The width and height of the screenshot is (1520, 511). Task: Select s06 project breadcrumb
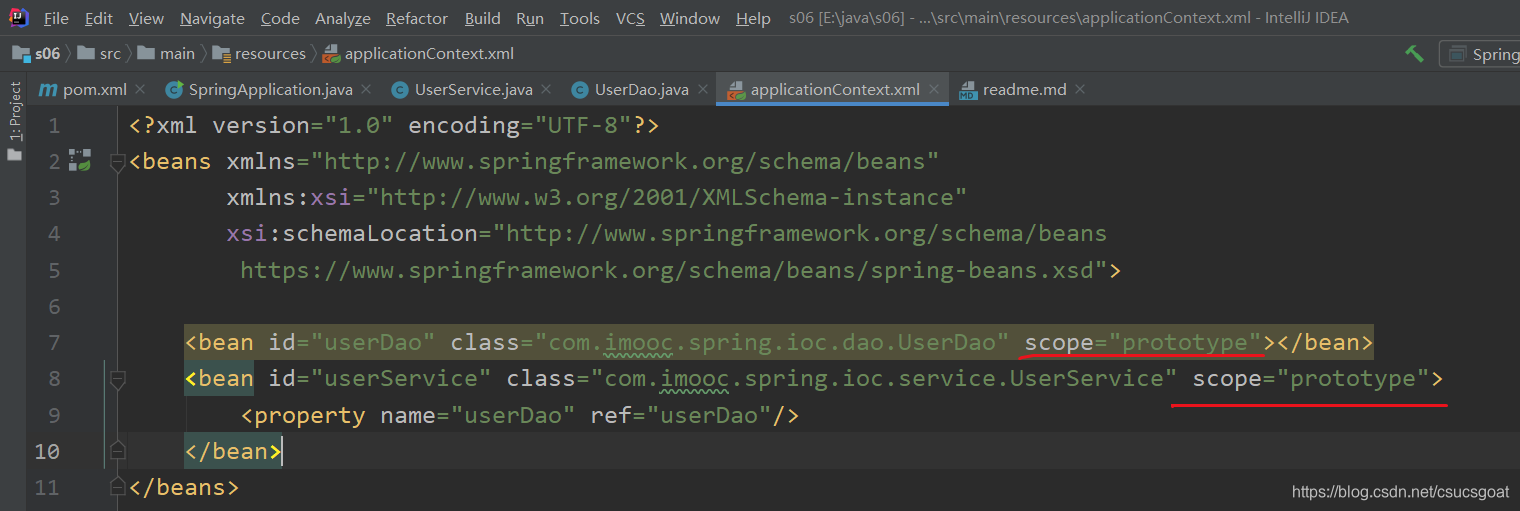[36, 53]
